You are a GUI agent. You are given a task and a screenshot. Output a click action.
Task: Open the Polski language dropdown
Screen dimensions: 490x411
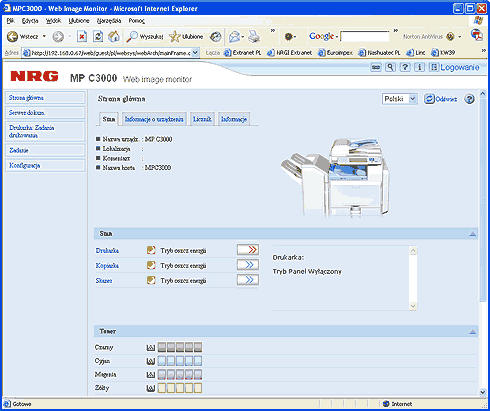click(x=399, y=99)
